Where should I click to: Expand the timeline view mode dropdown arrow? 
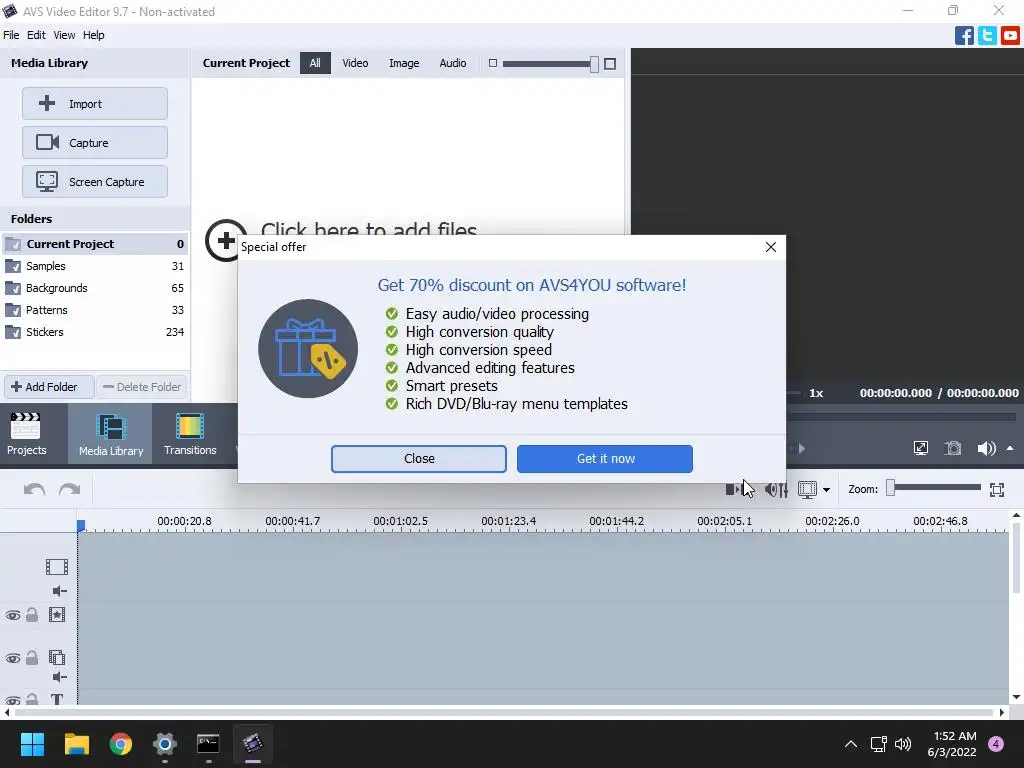(826, 490)
